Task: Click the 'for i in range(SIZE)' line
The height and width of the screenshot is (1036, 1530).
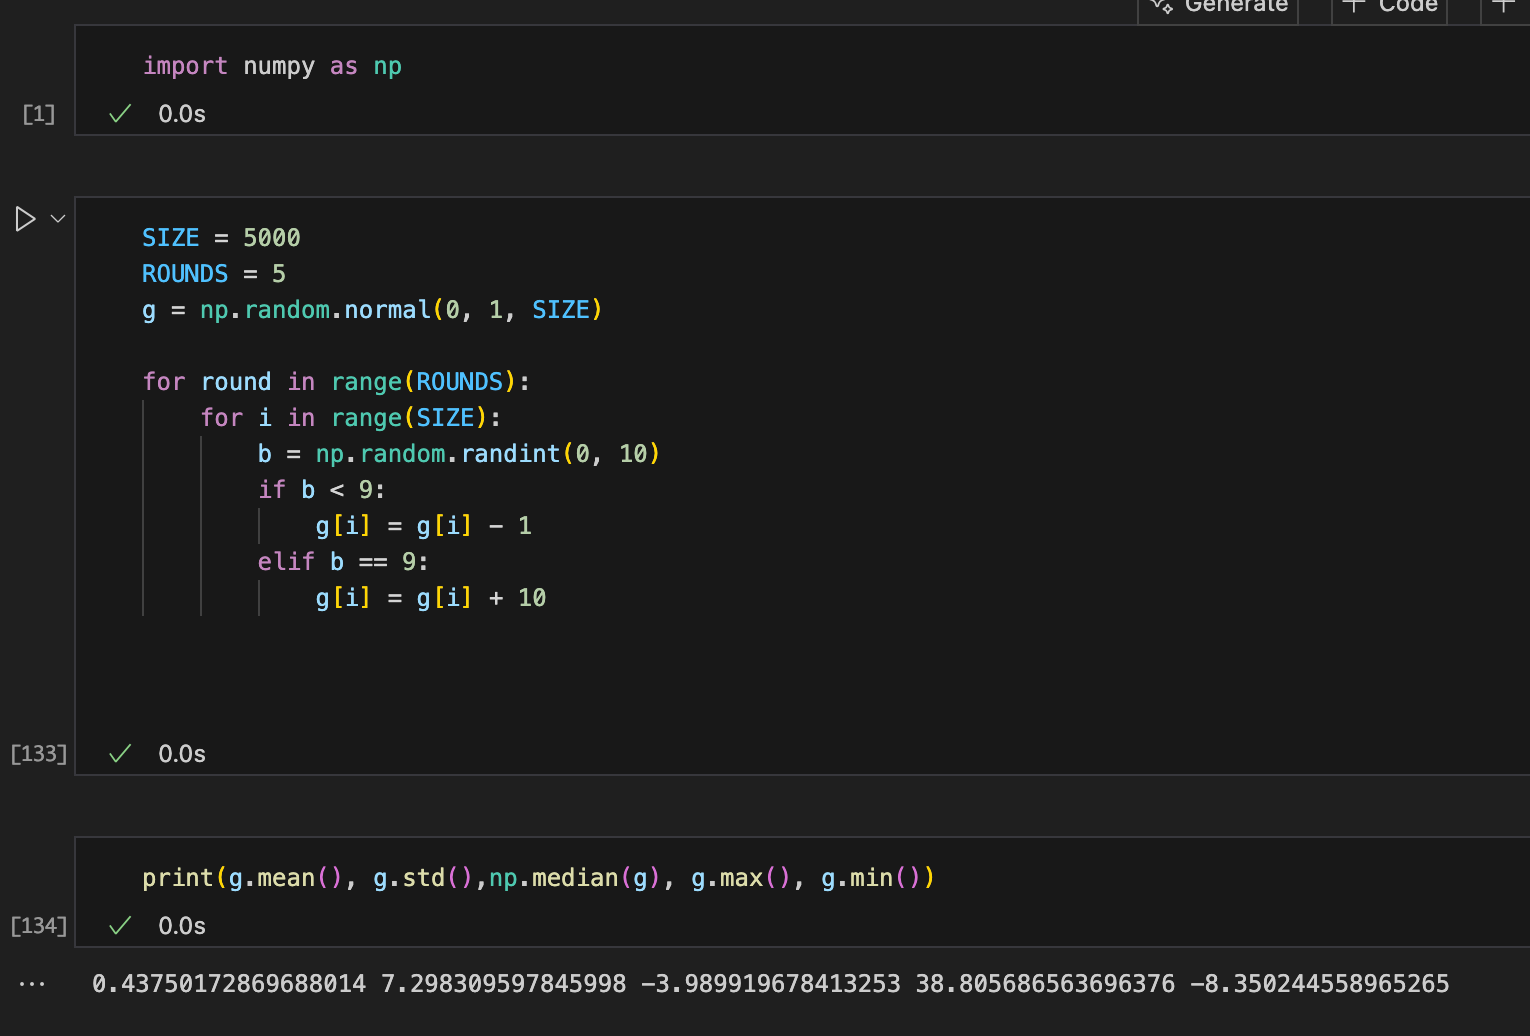Action: click(x=350, y=418)
